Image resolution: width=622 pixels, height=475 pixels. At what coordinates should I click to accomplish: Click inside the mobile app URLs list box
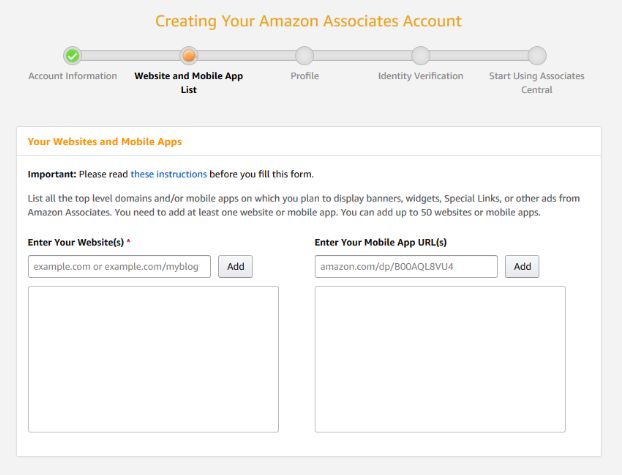click(x=439, y=359)
